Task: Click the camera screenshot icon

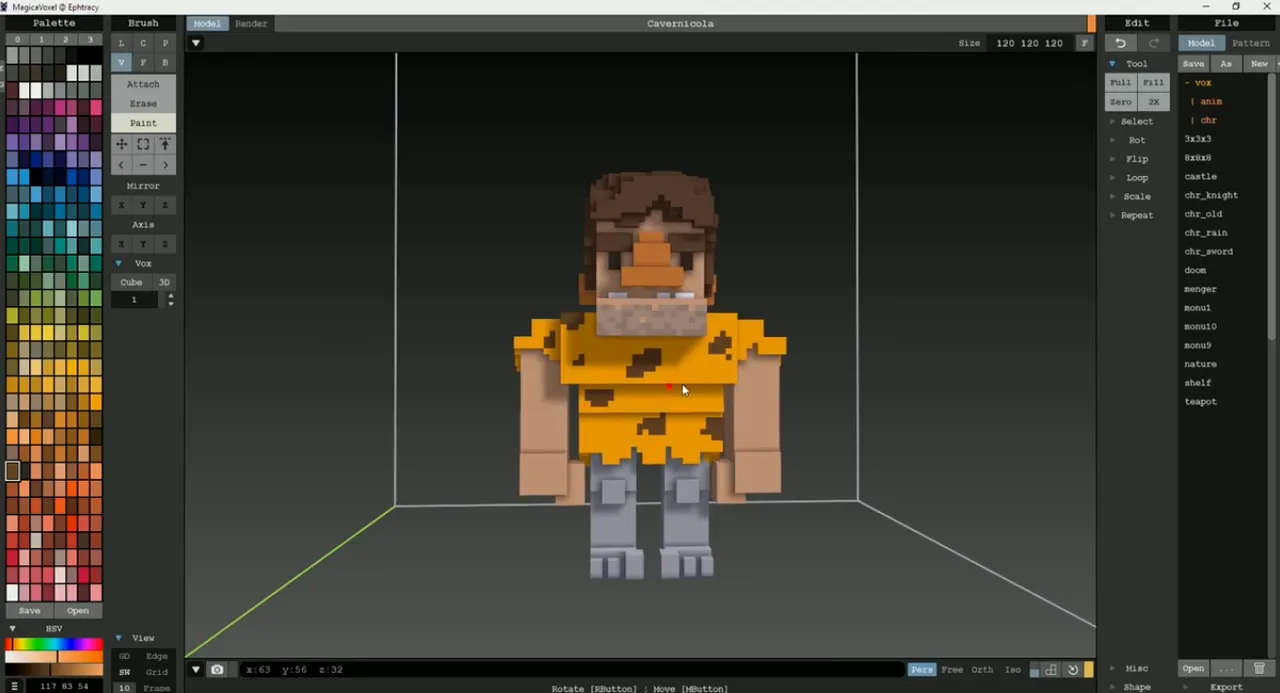Action: point(217,669)
